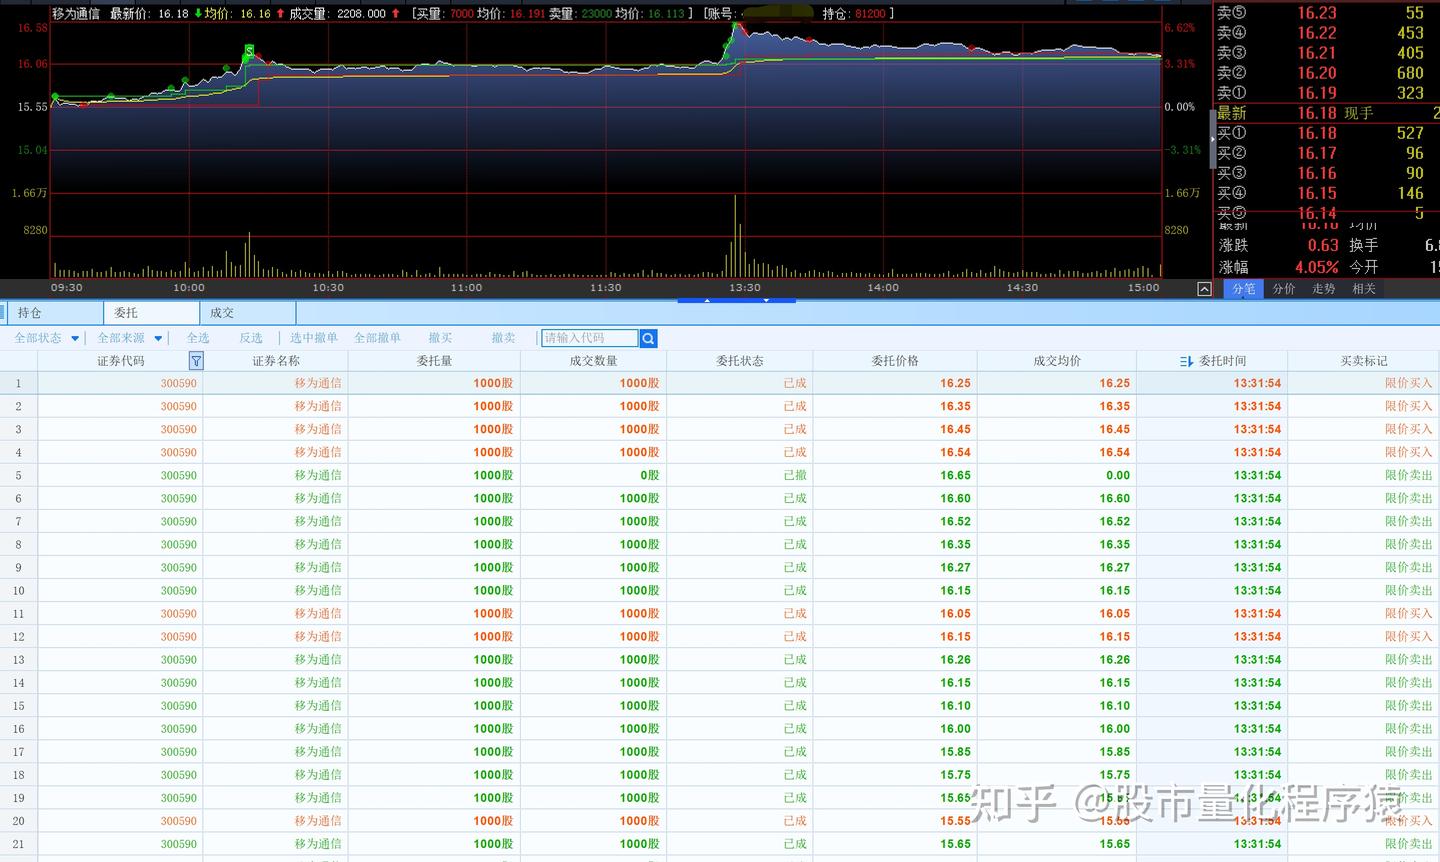Click the 证券代码 column header
This screenshot has height=862, width=1440.
click(120, 361)
